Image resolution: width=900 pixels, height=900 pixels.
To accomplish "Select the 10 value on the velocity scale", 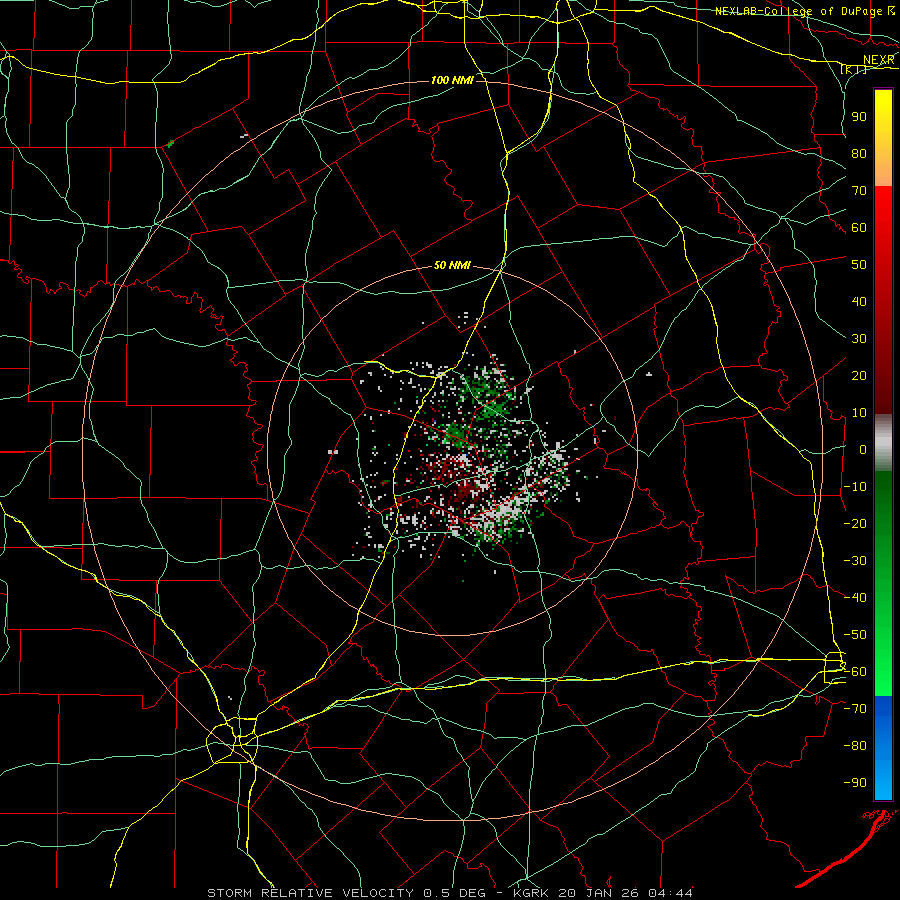I will (x=859, y=413).
